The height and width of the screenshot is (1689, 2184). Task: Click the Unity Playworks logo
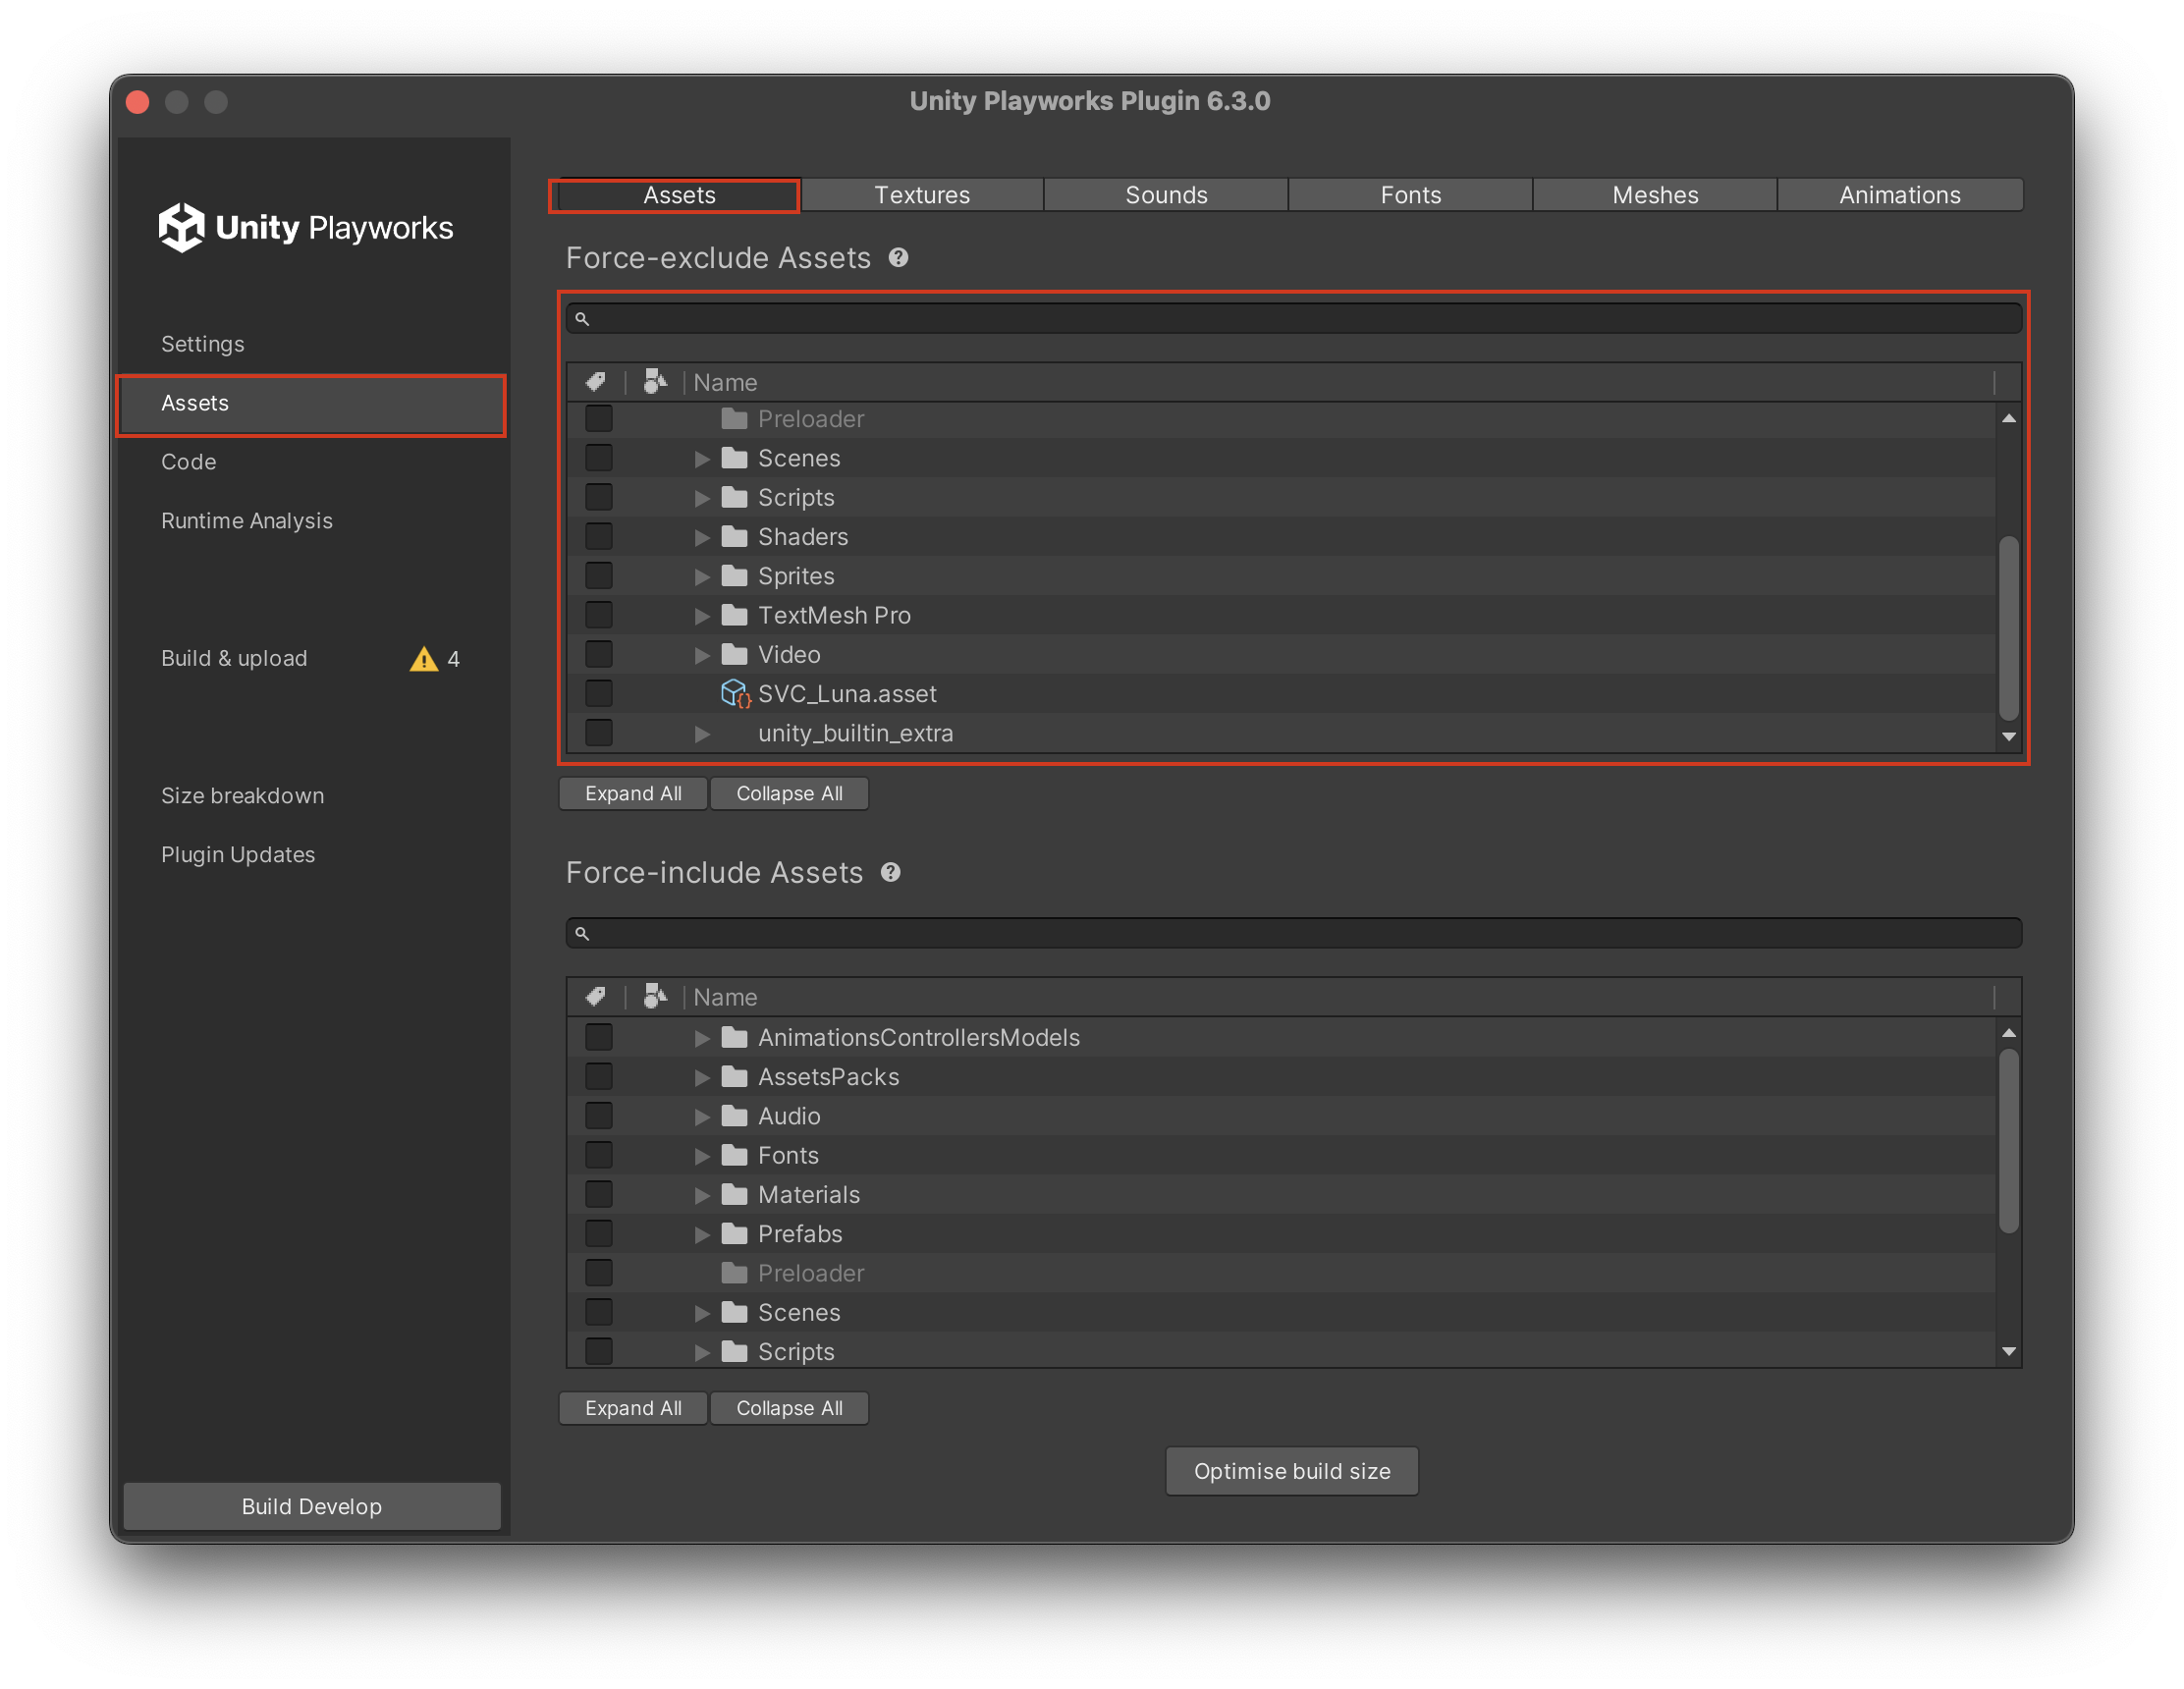[x=306, y=228]
